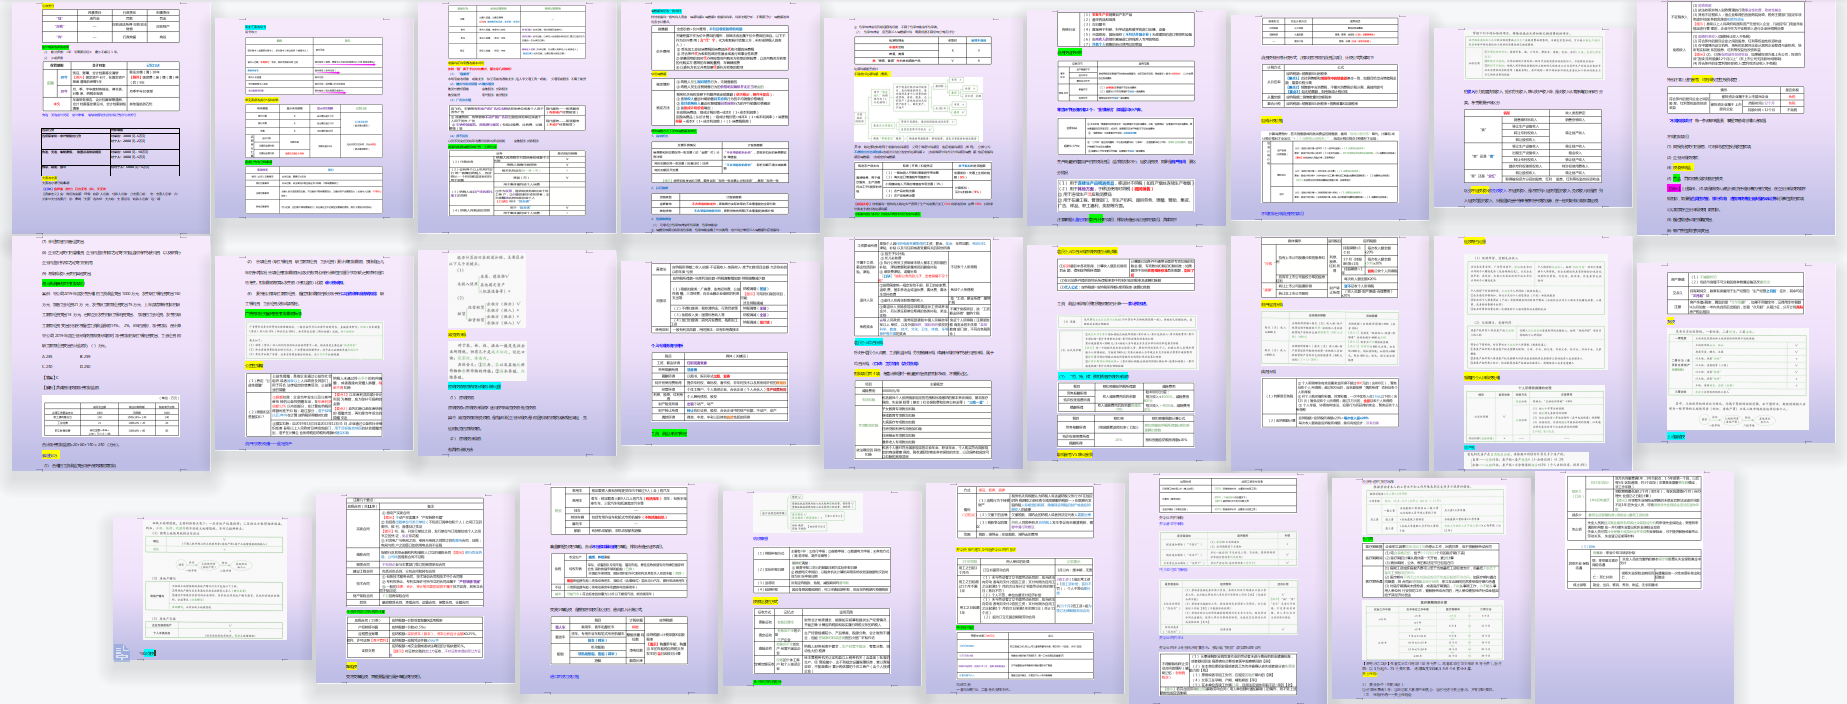The image size is (1847, 704).
Task: Select the first page in the middle row
Action: (x=110, y=353)
